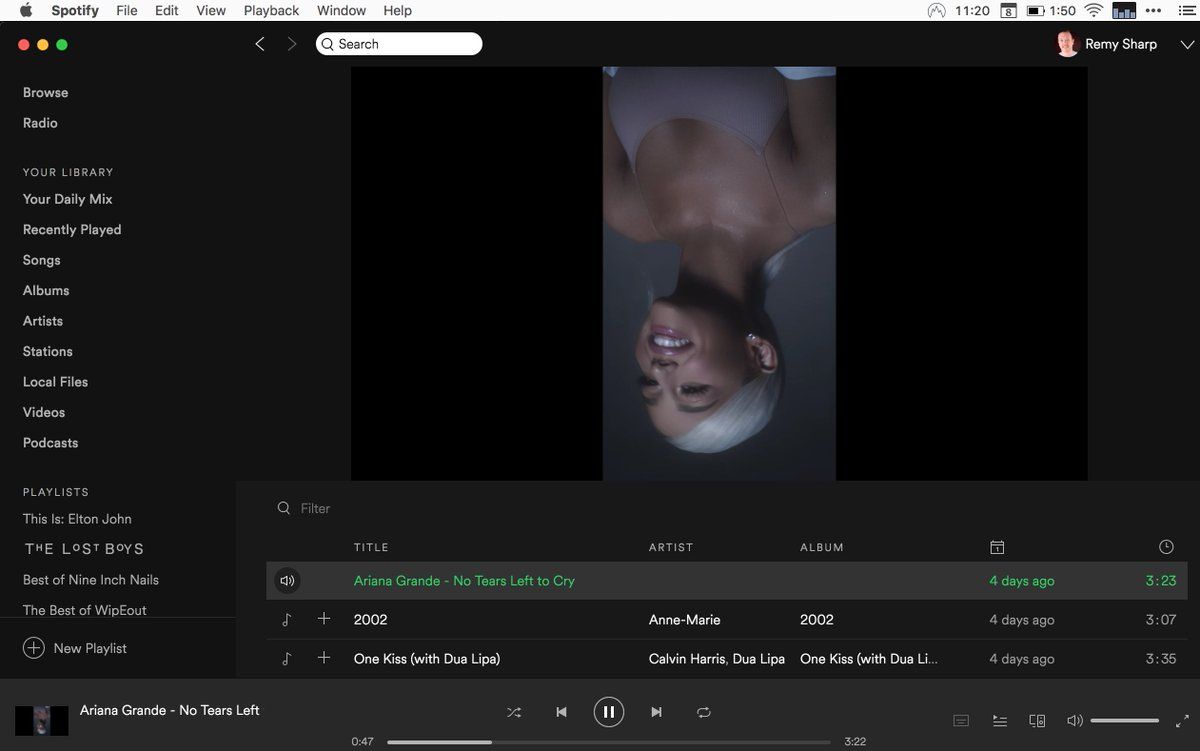
Task: Open the lyrics panel icon
Action: pyautogui.click(x=961, y=720)
